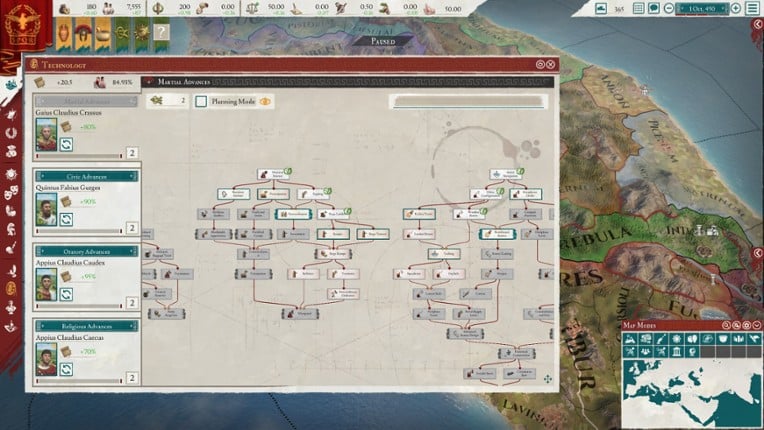This screenshot has width=764, height=430.
Task: Select the Religious Advances category
Action: [86, 326]
